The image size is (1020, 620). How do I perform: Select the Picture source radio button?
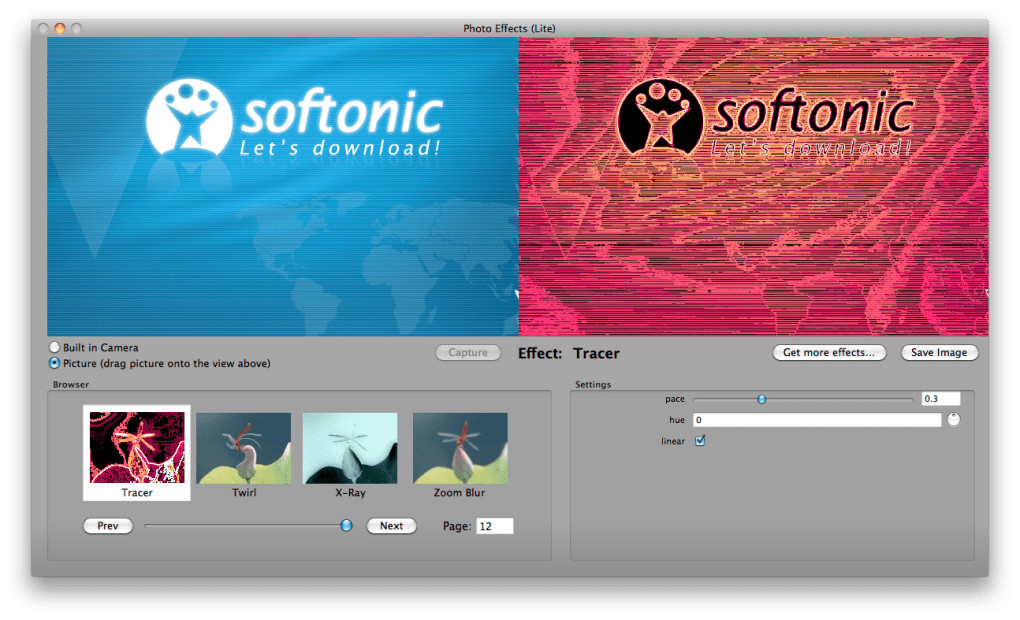[x=55, y=363]
